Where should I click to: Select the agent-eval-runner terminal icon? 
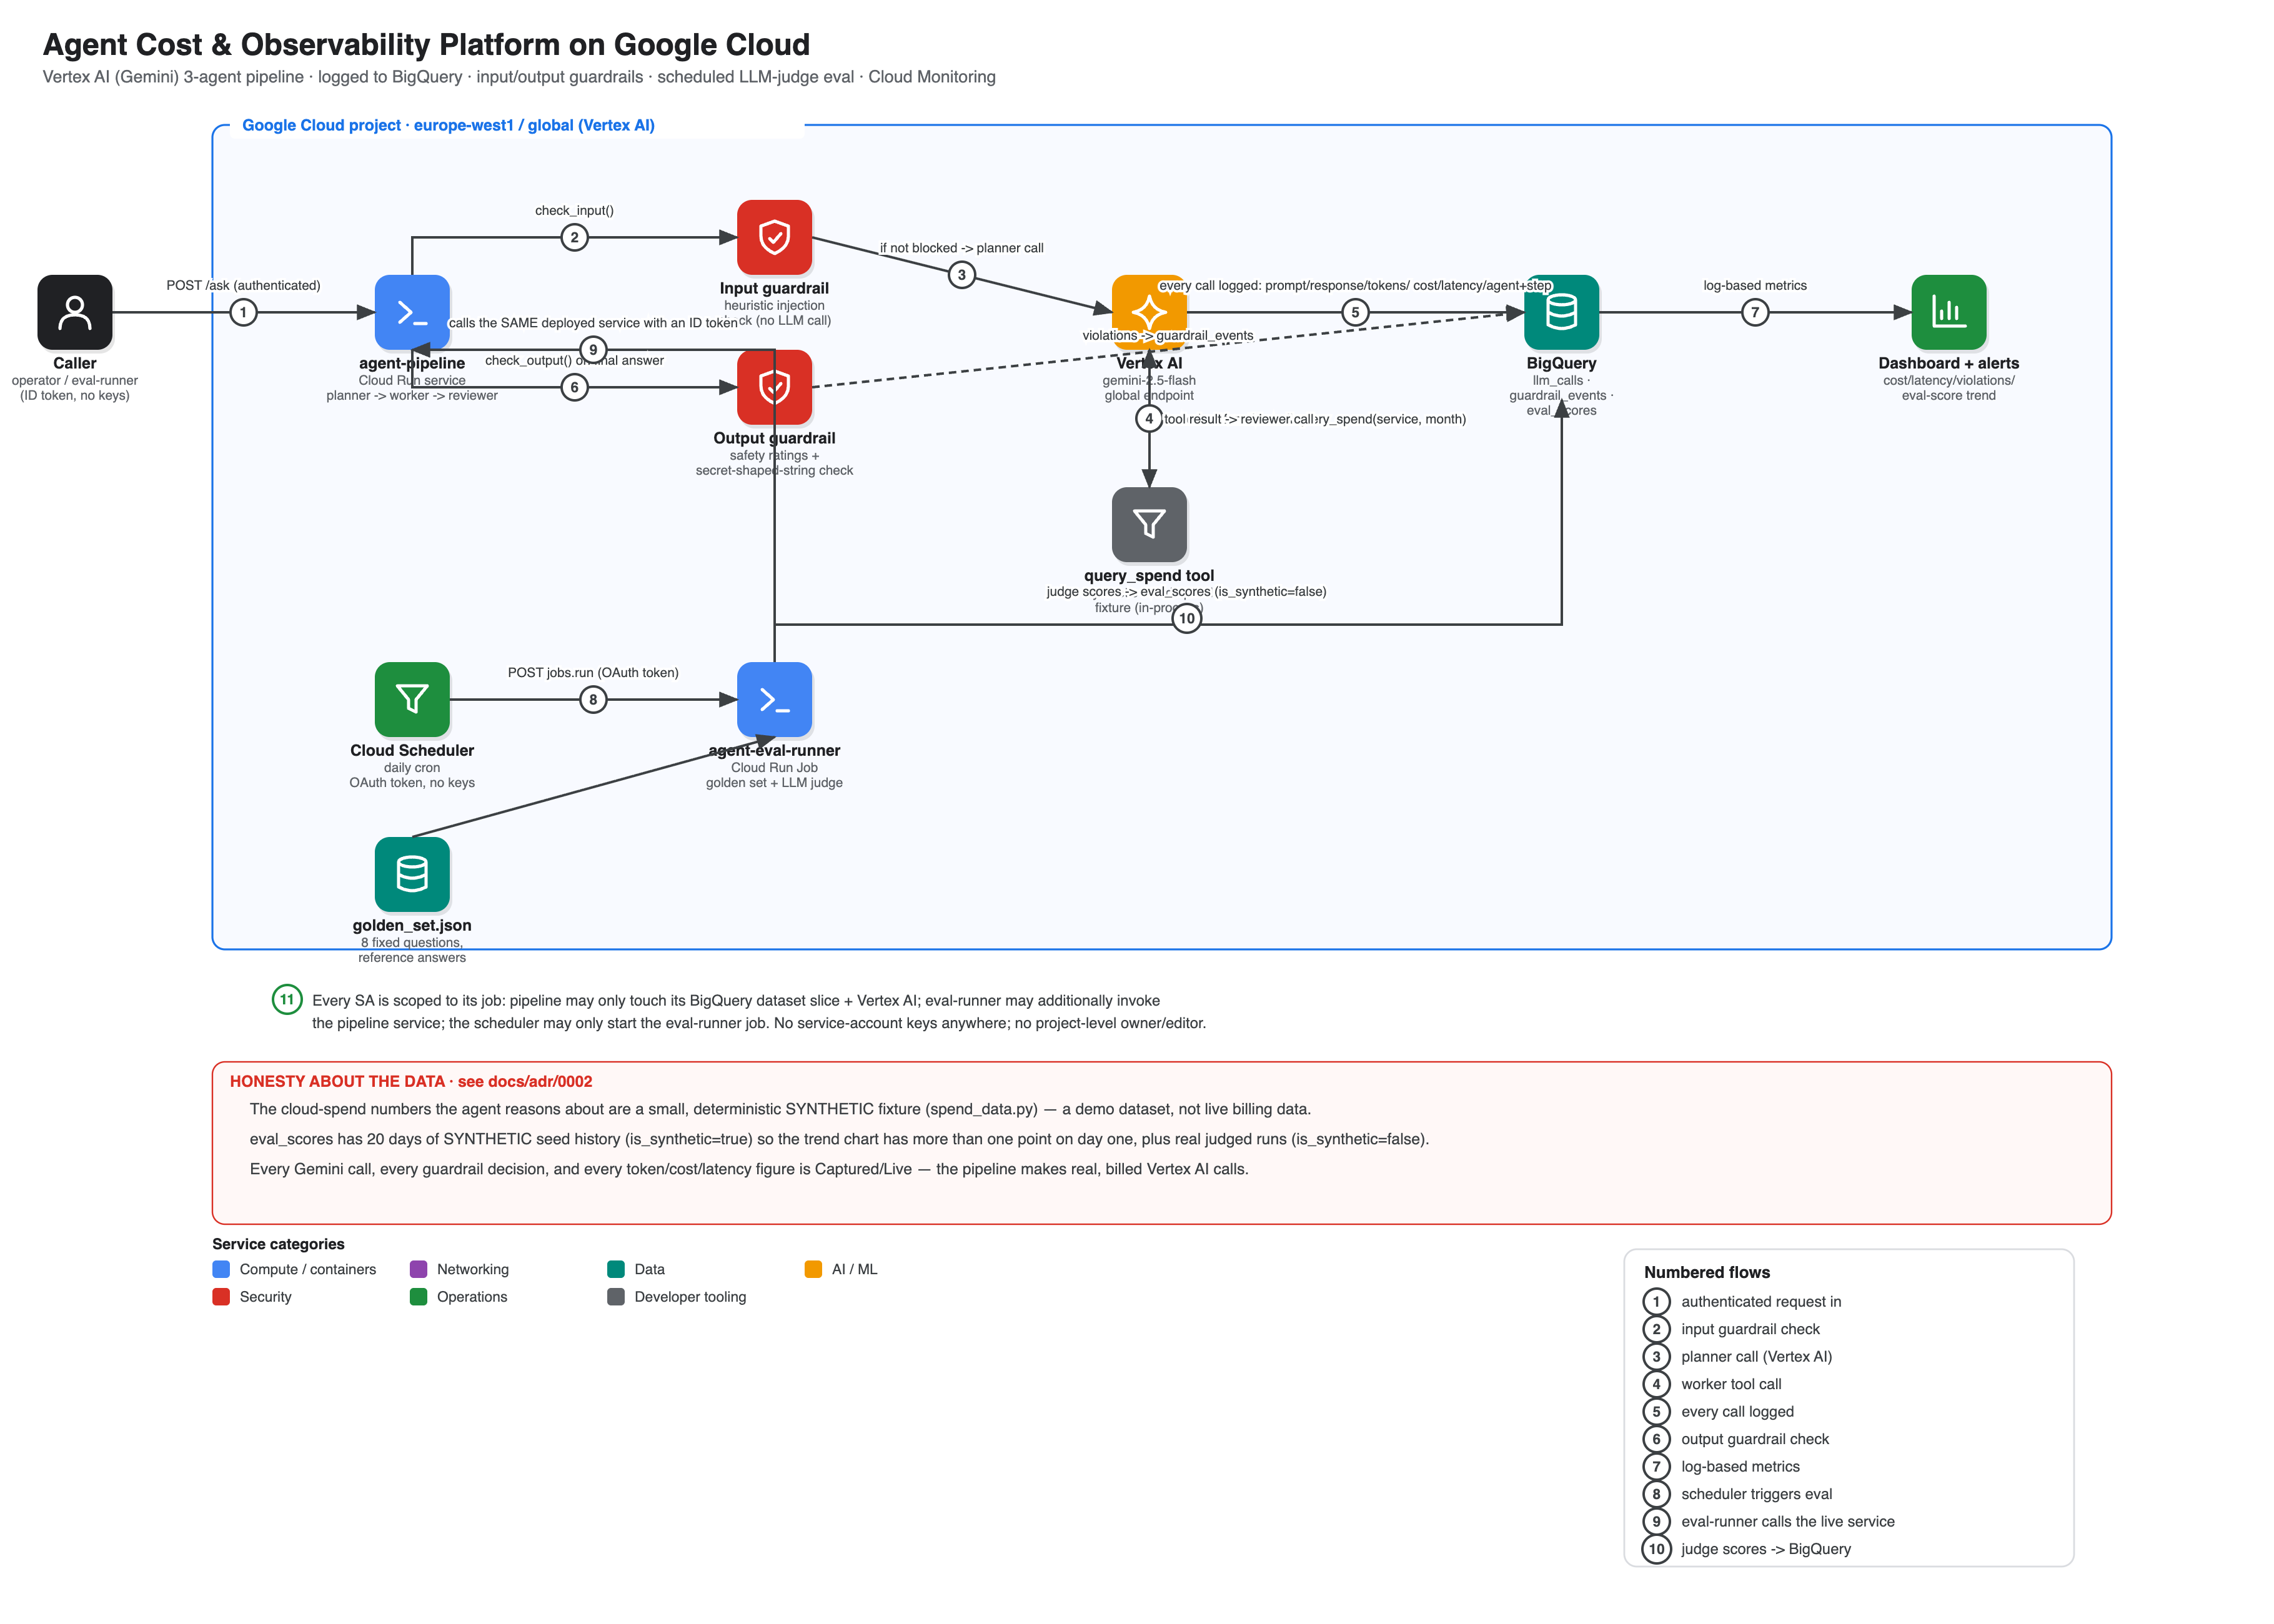pyautogui.click(x=774, y=699)
